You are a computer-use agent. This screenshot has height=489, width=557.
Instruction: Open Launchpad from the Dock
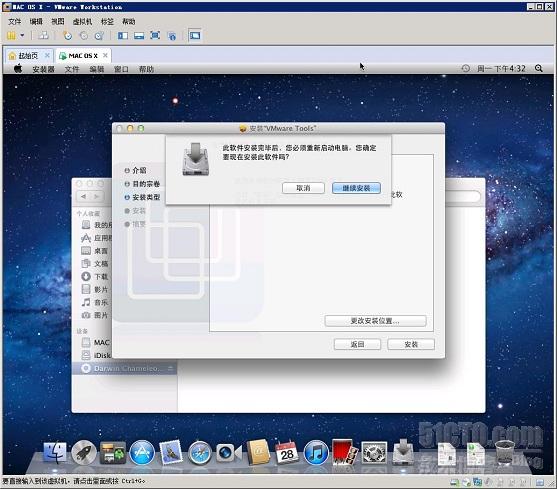[84, 452]
